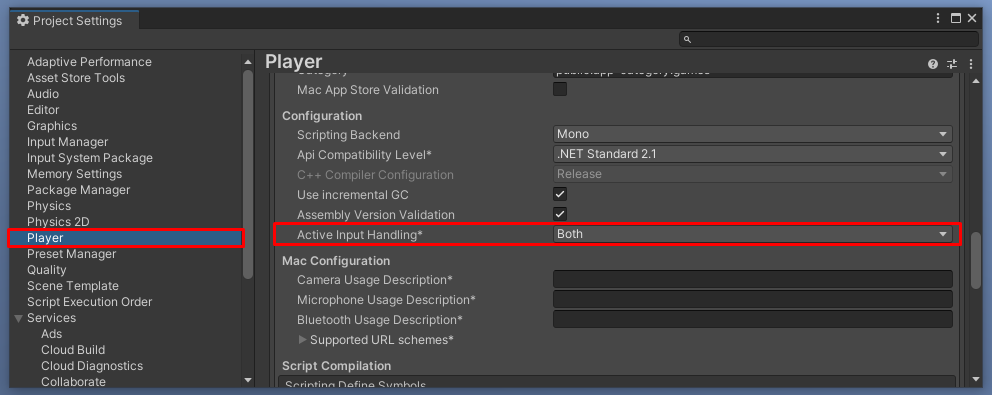Viewport: 992px width, 395px height.
Task: Click Camera Usage Description text field
Action: [752, 279]
